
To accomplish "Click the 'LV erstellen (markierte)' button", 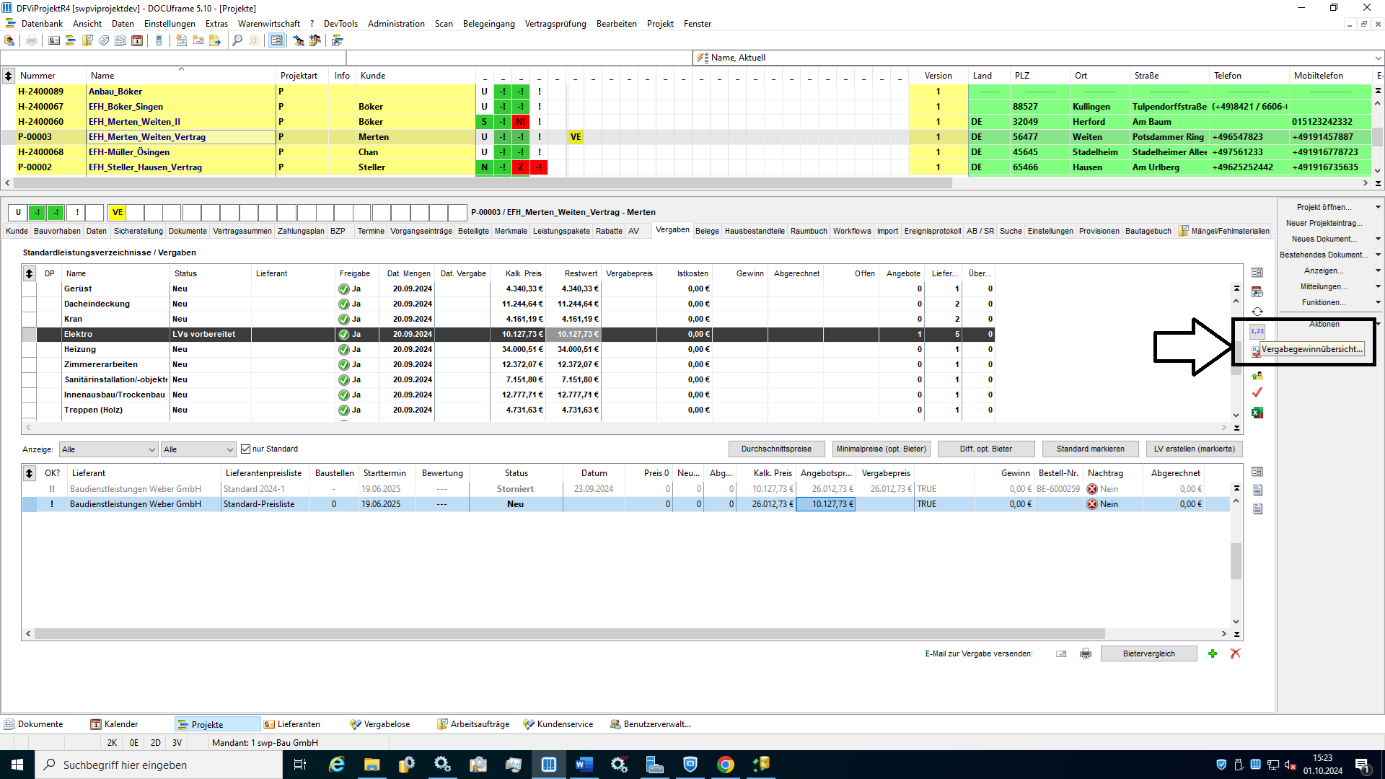I will point(1193,449).
